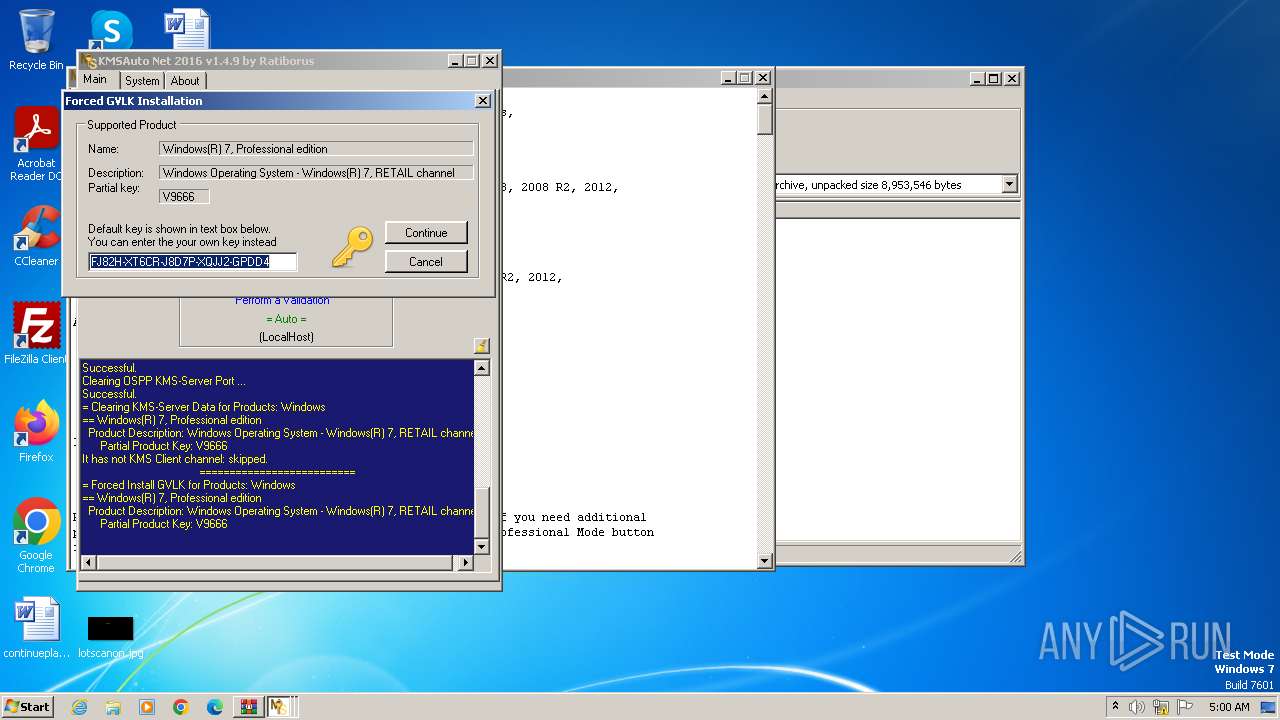Click the network tray icon
This screenshot has height=720, width=1280.
coord(1161,707)
